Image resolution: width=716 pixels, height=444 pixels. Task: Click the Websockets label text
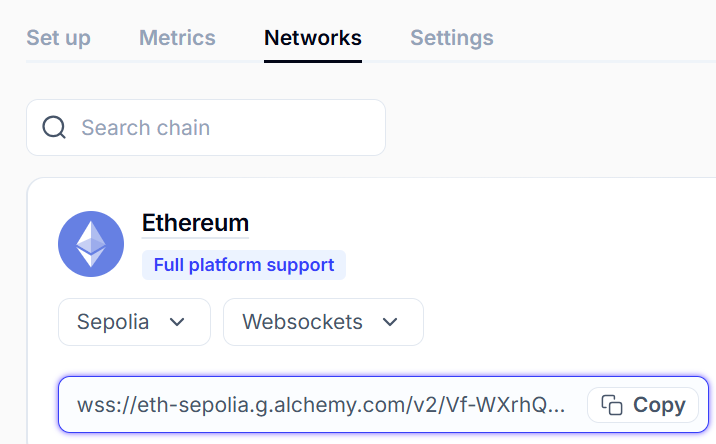(x=303, y=322)
